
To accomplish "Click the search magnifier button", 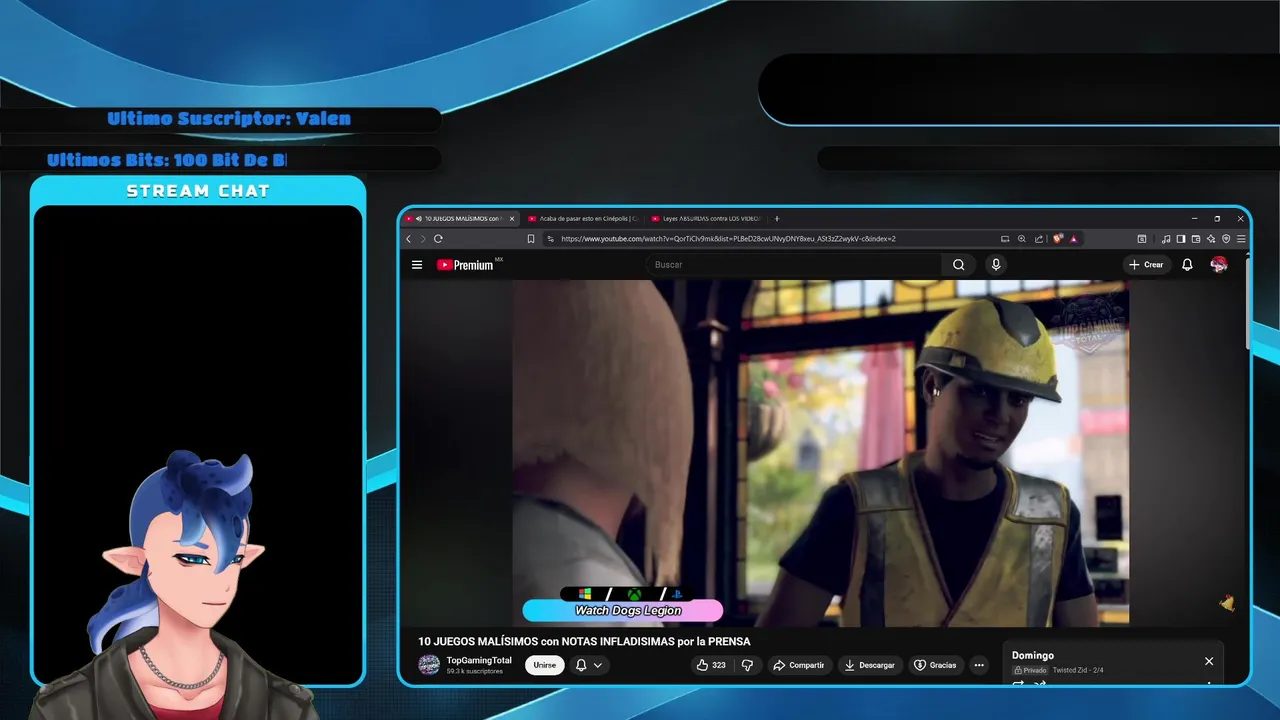I will tap(958, 265).
